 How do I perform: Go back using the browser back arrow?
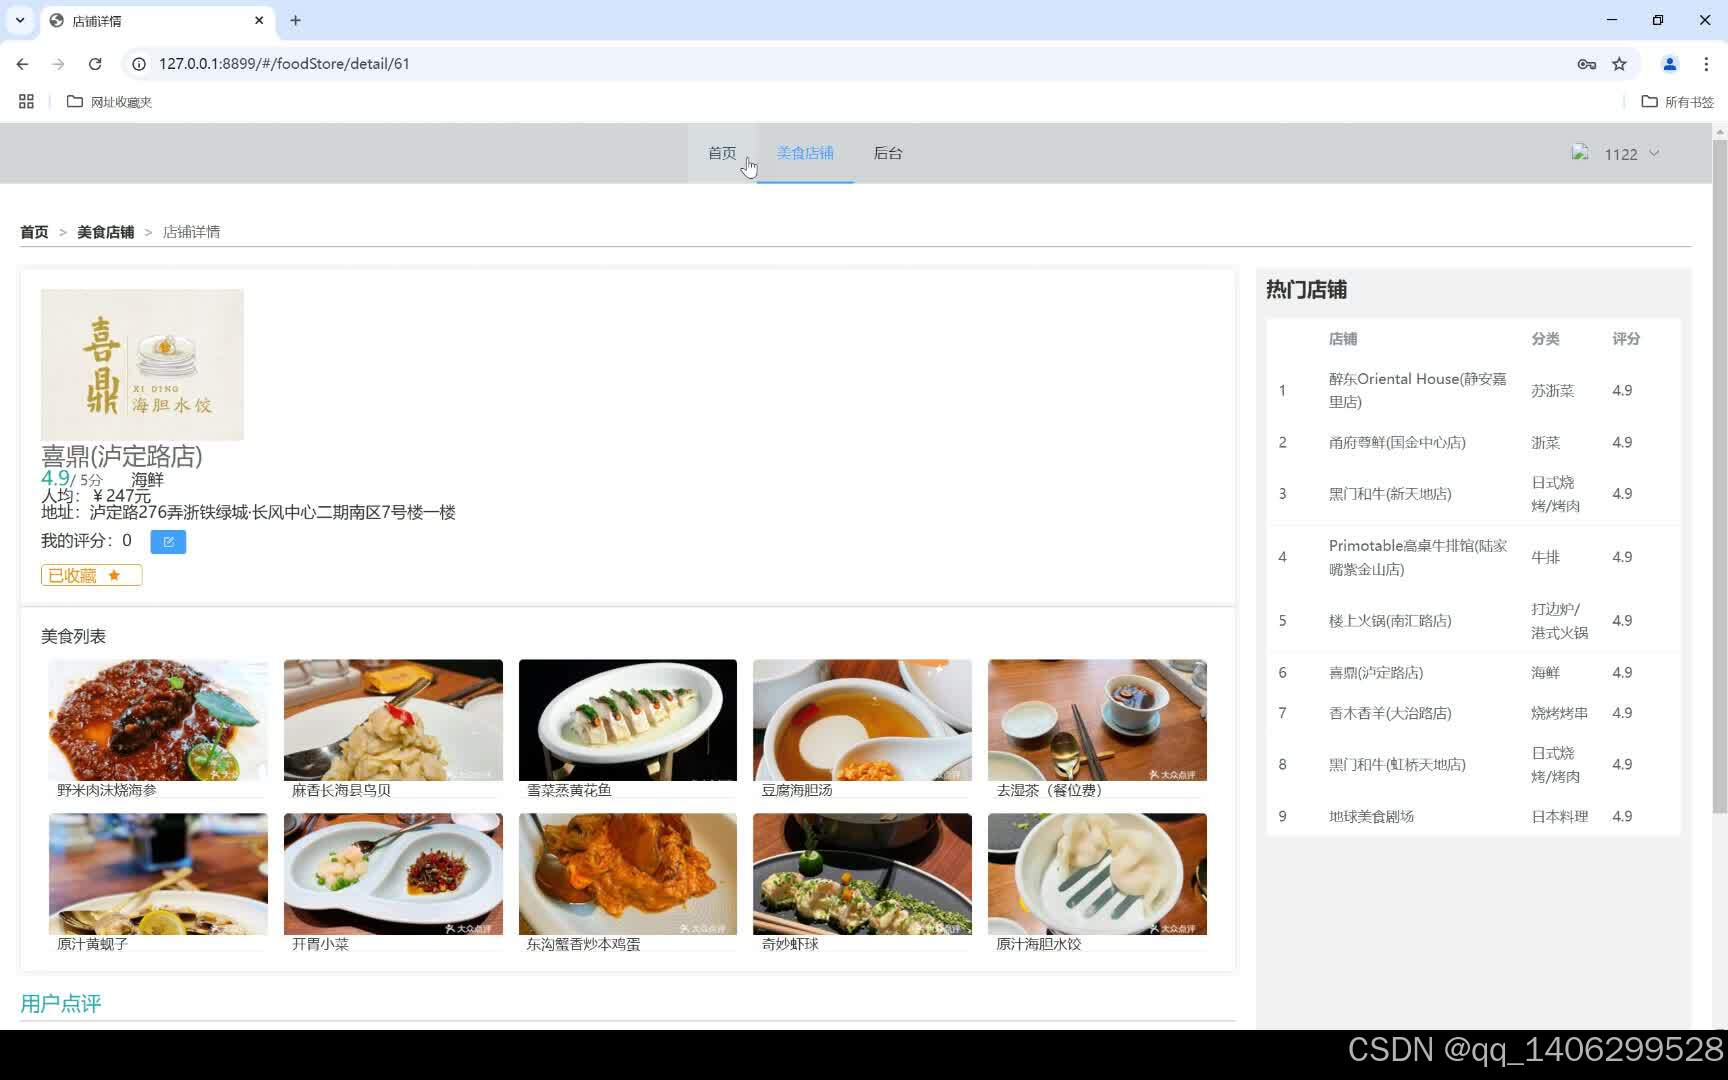tap(22, 64)
